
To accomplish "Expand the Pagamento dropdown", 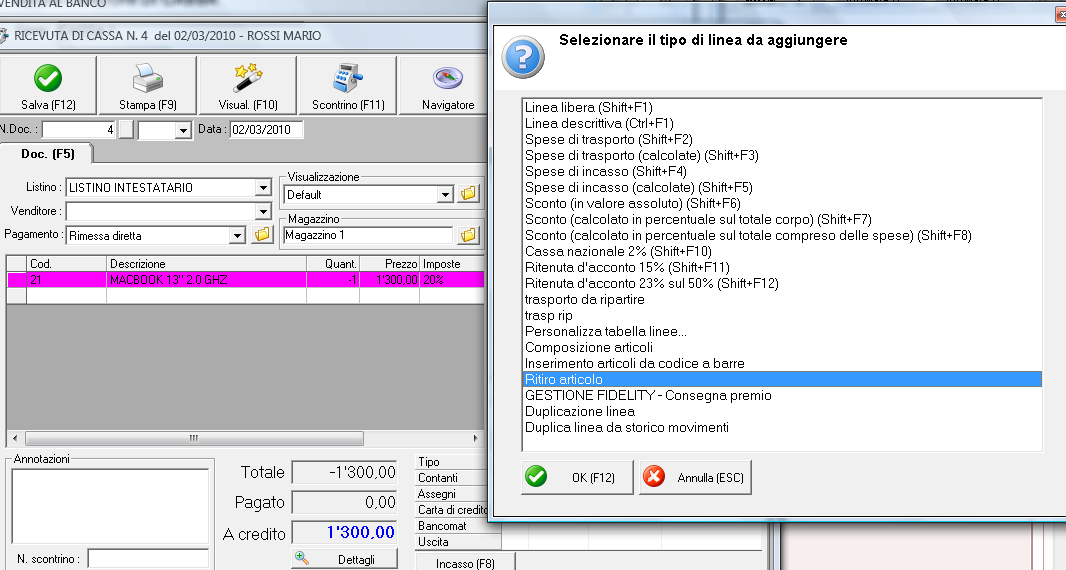I will (237, 235).
